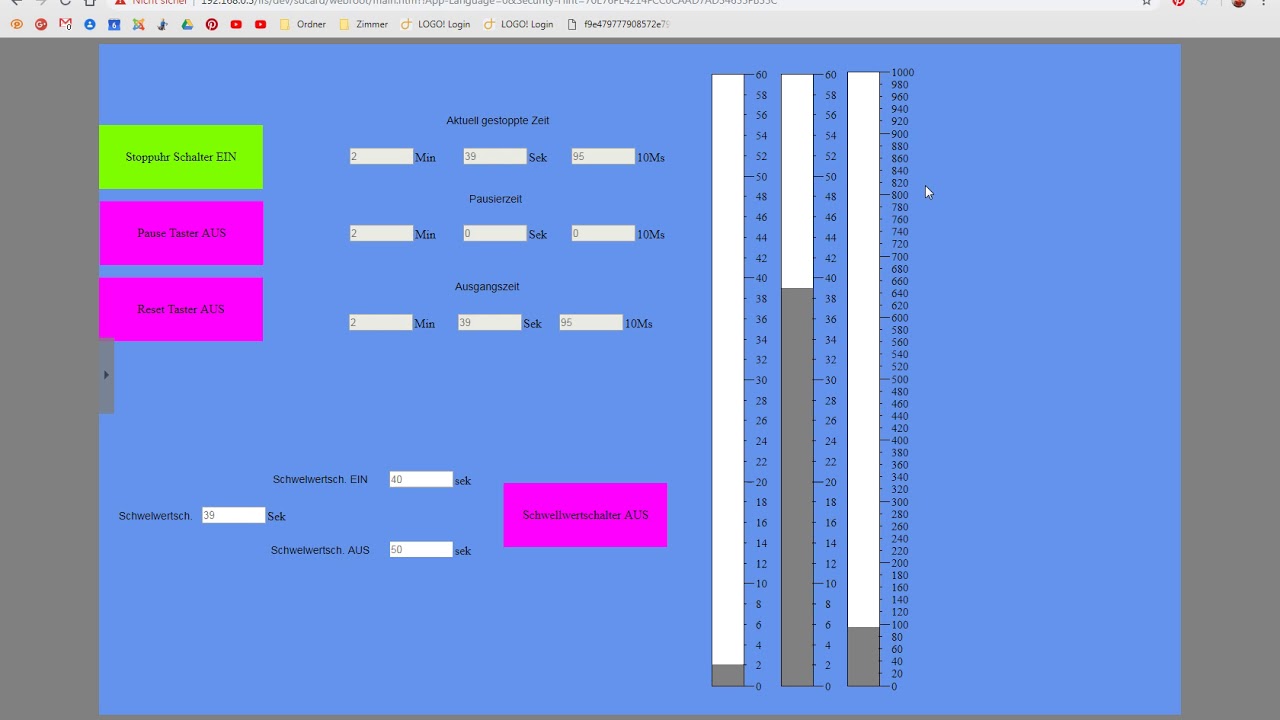
Task: Click the Schwelwertsch. AUS label
Action: [320, 550]
